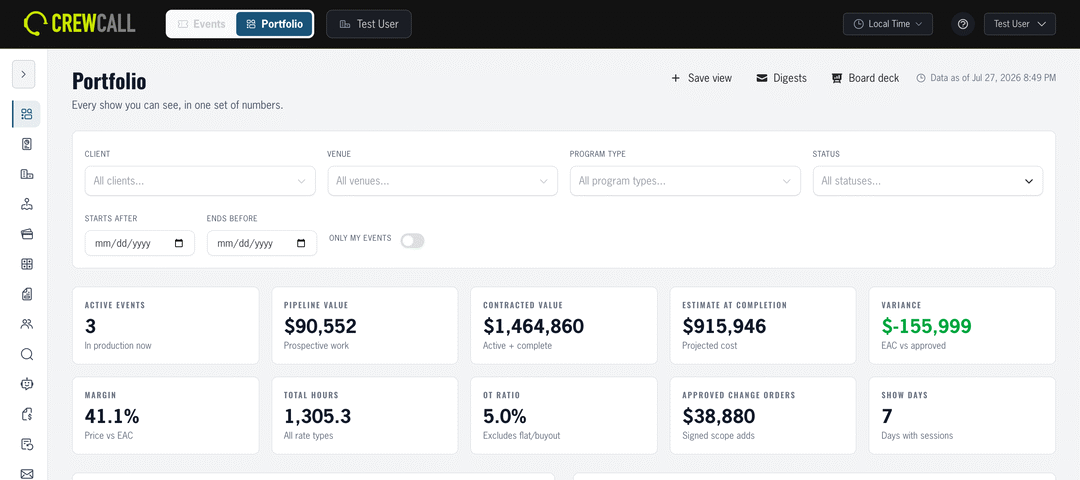Open the All statuses dropdown
This screenshot has height=480, width=1080.
928,181
